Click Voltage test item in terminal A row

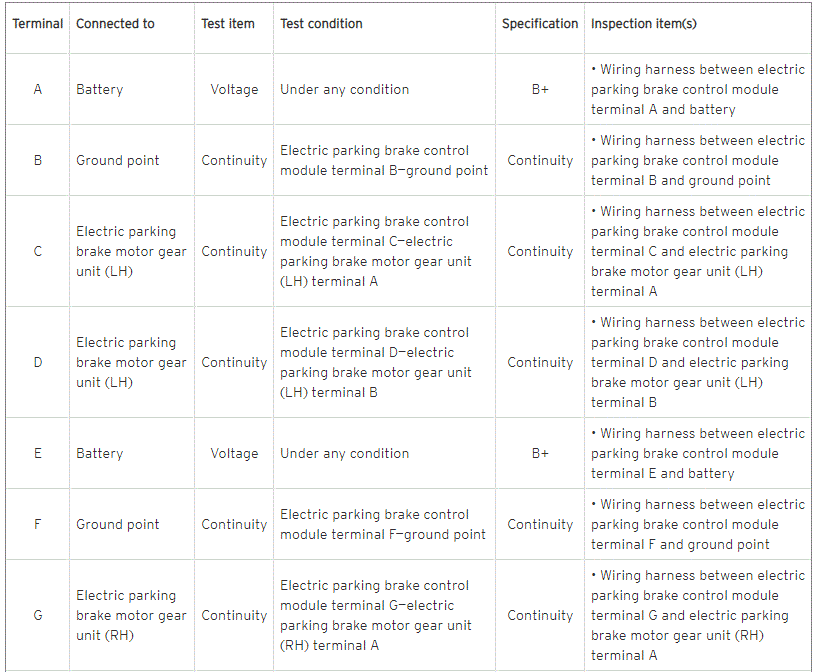234,90
